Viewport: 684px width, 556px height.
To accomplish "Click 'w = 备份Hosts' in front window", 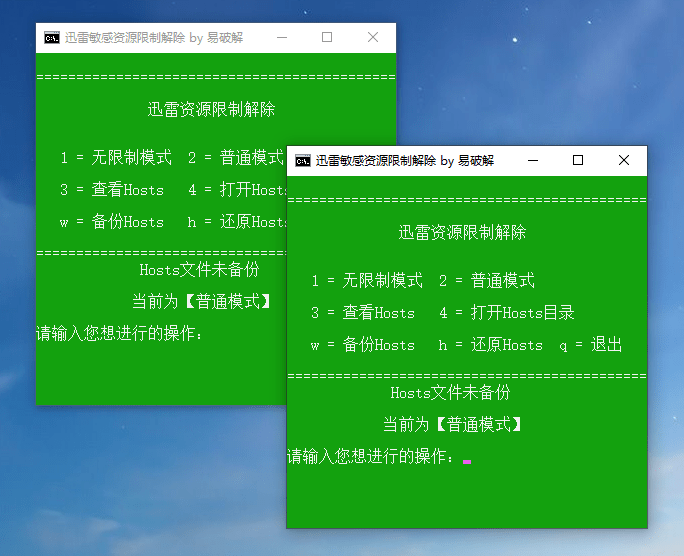I will 363,345.
